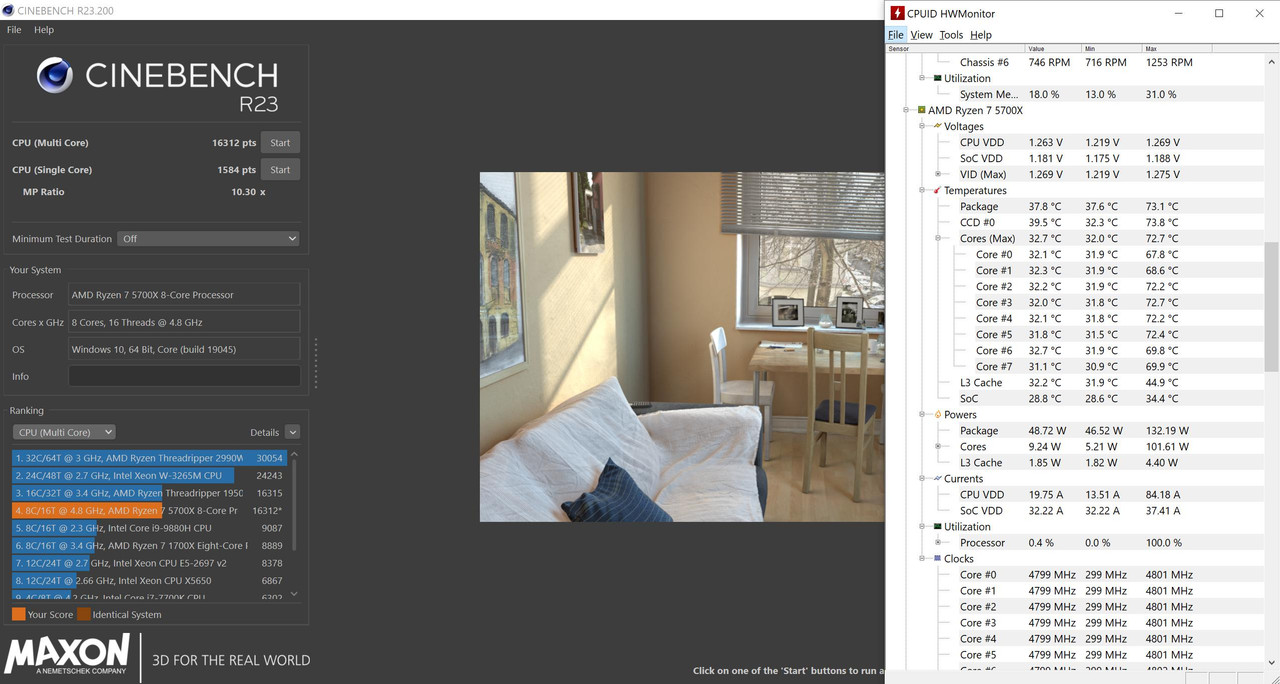1280x684 pixels.
Task: Select the Core i9-9880H ranking row
Action: coord(149,528)
